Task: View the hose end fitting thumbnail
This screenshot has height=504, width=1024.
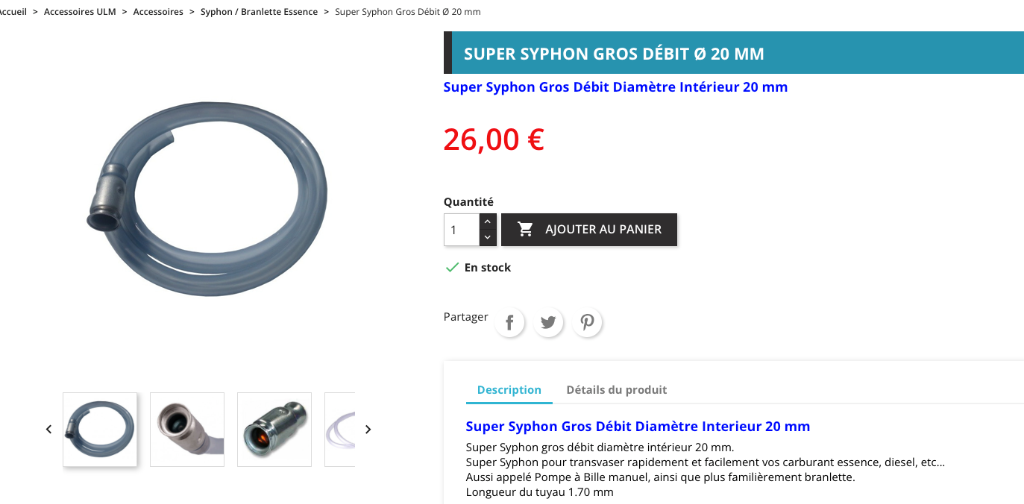Action: (187, 429)
